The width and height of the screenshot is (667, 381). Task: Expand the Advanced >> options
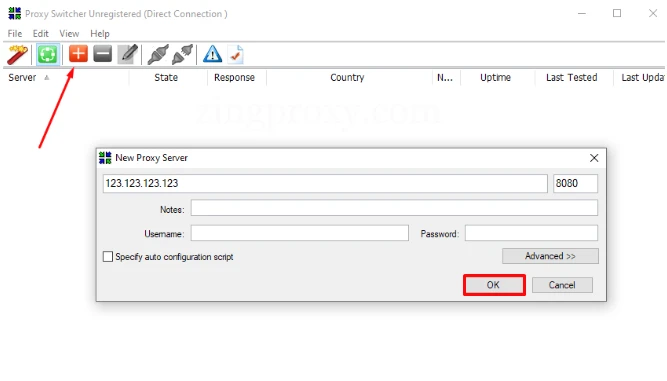pos(550,256)
